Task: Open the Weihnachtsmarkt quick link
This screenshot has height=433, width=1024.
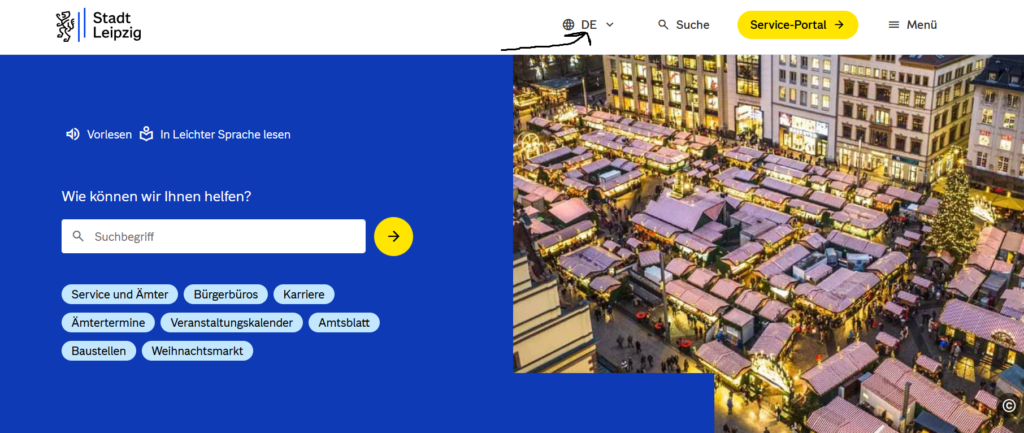Action: (197, 351)
